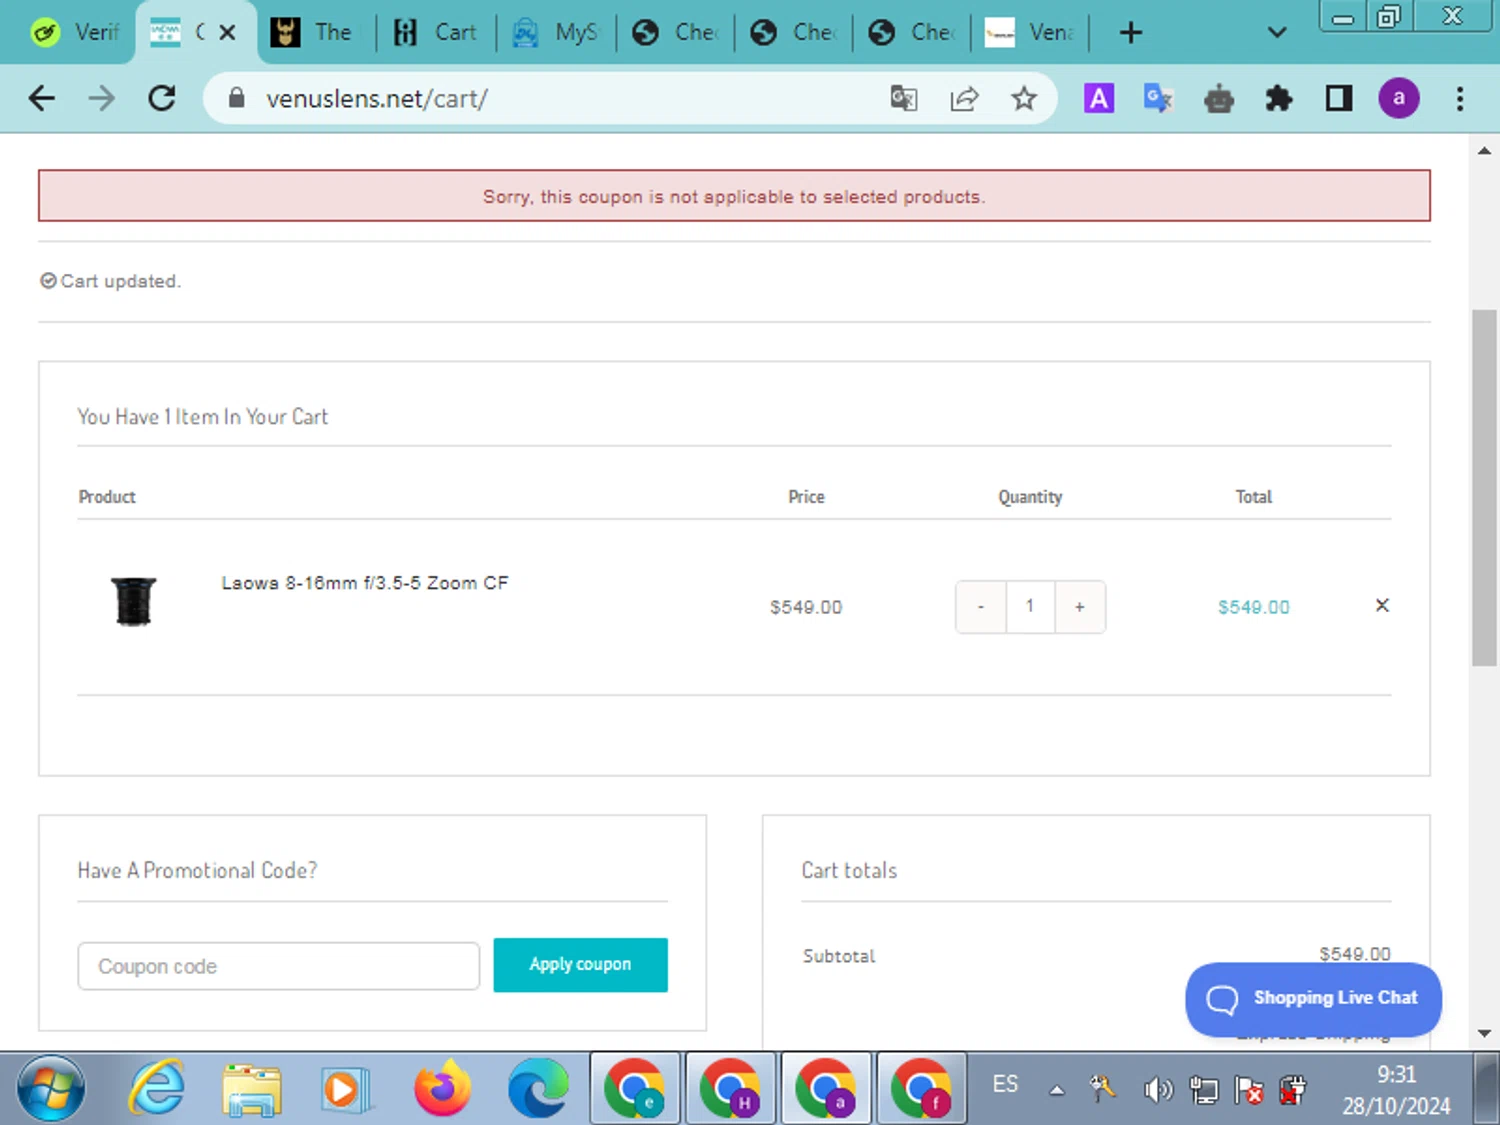The width and height of the screenshot is (1500, 1125).
Task: Click the scrollbar up arrow
Action: click(x=1484, y=151)
